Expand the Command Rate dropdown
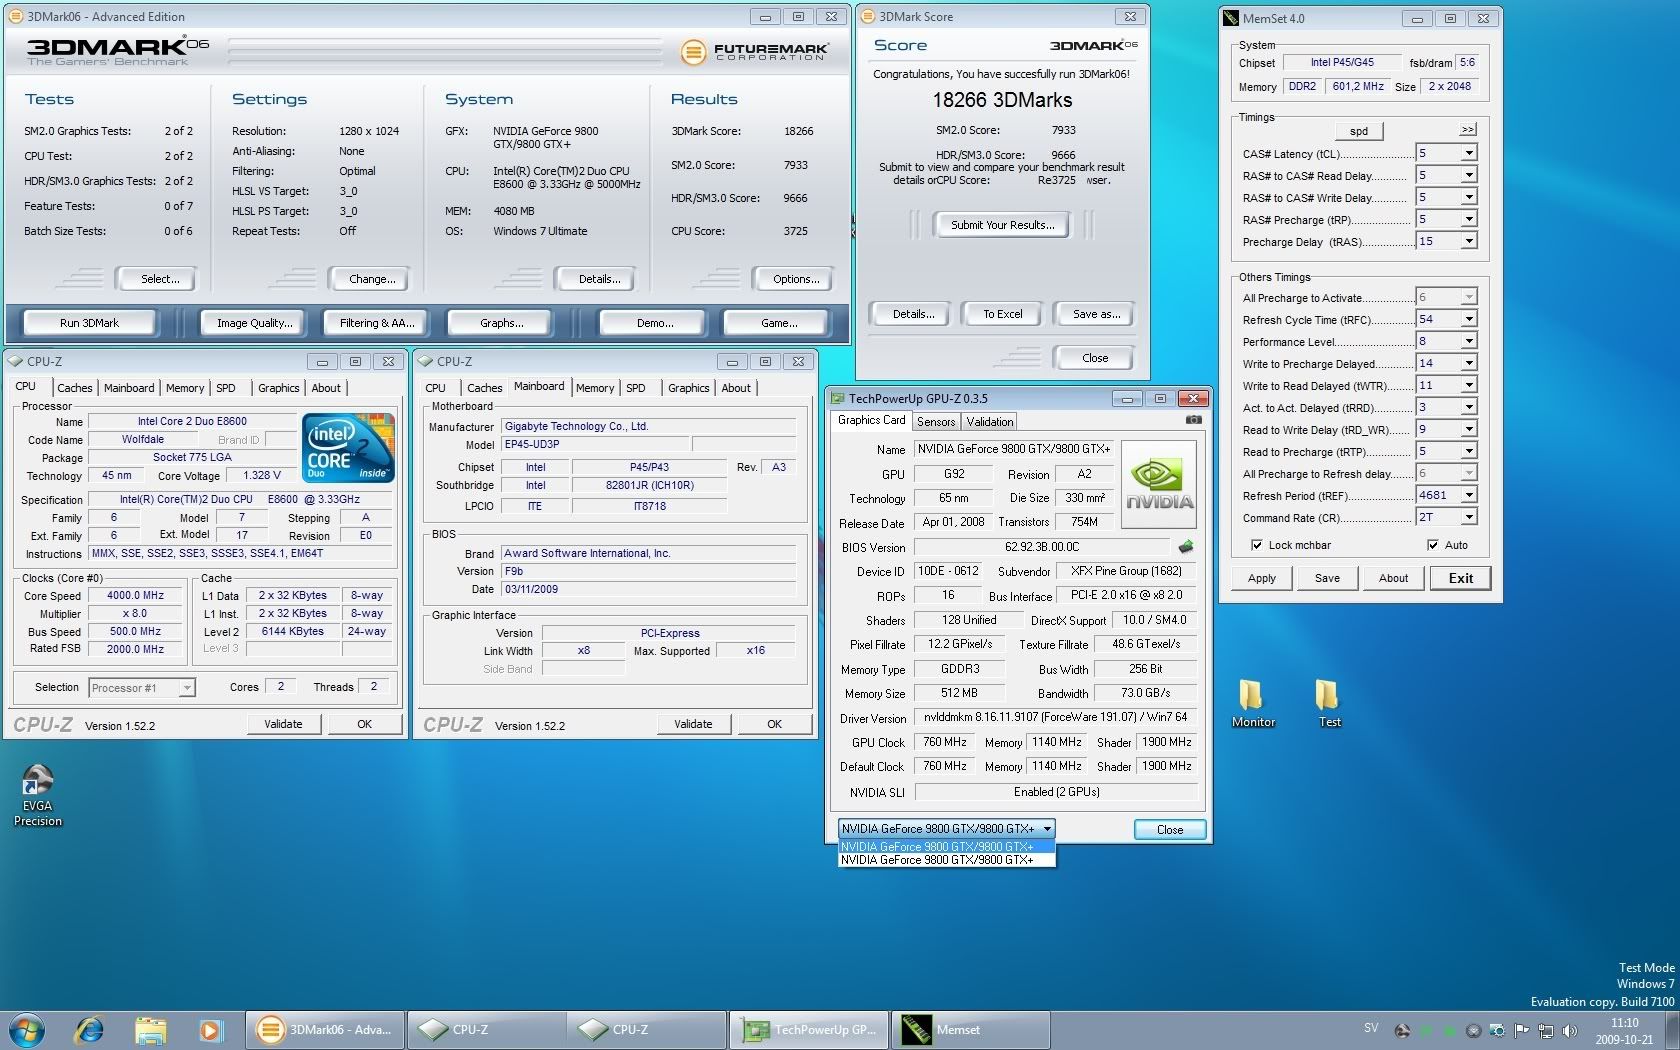This screenshot has width=1680, height=1050. (1468, 517)
